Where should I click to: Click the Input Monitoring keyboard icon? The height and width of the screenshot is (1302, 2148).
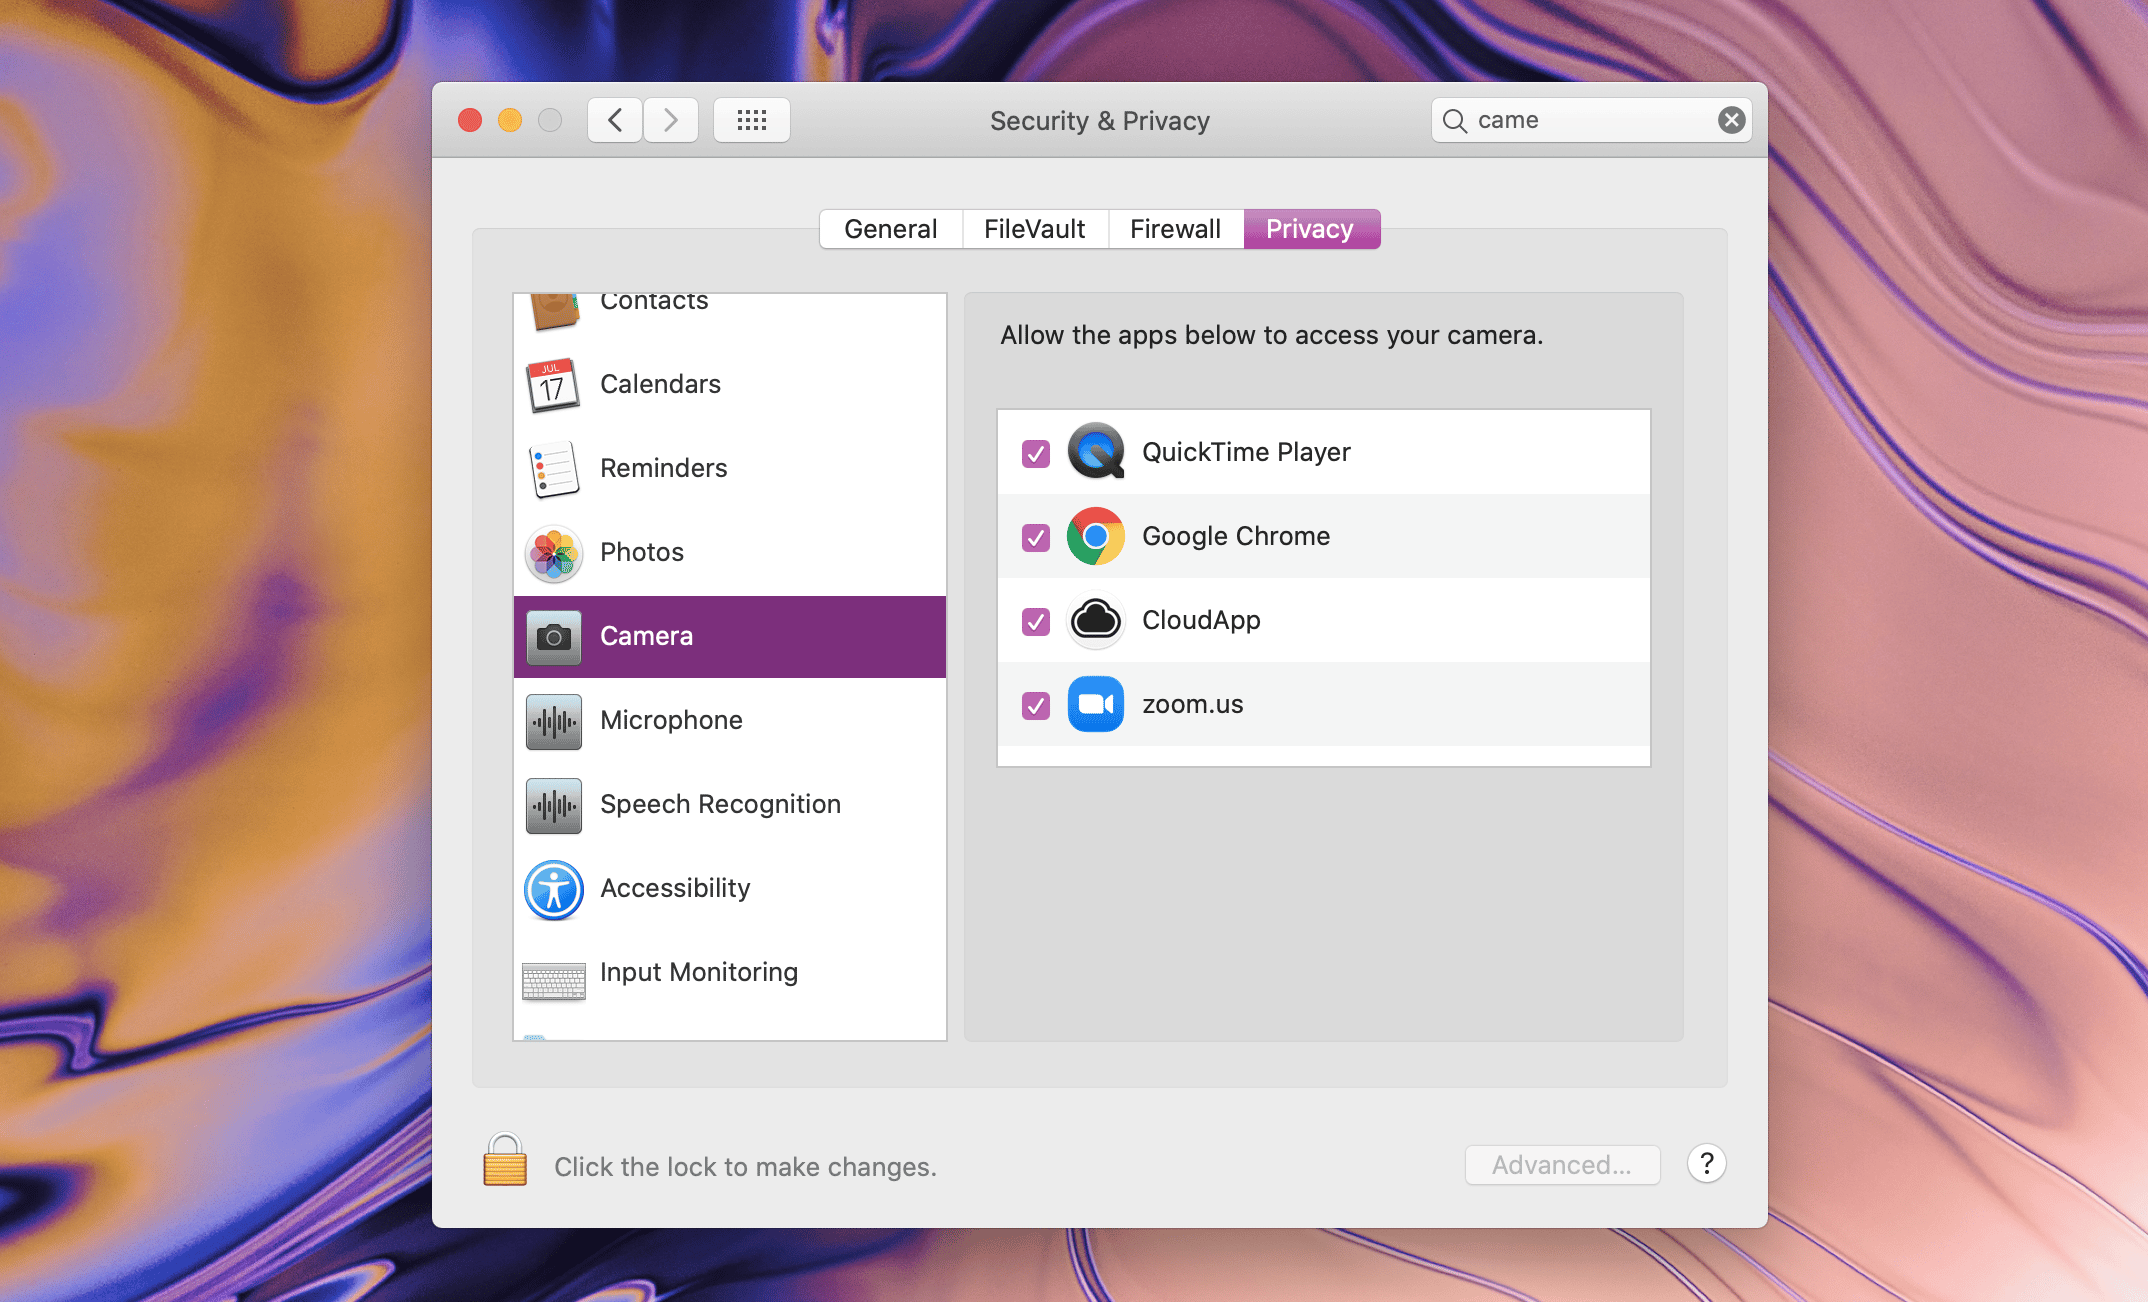[553, 981]
